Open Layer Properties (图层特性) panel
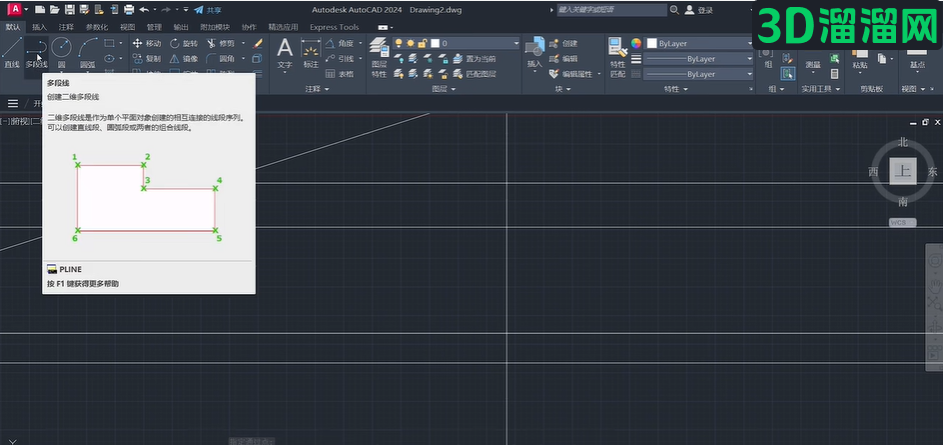943x445 pixels. (379, 58)
